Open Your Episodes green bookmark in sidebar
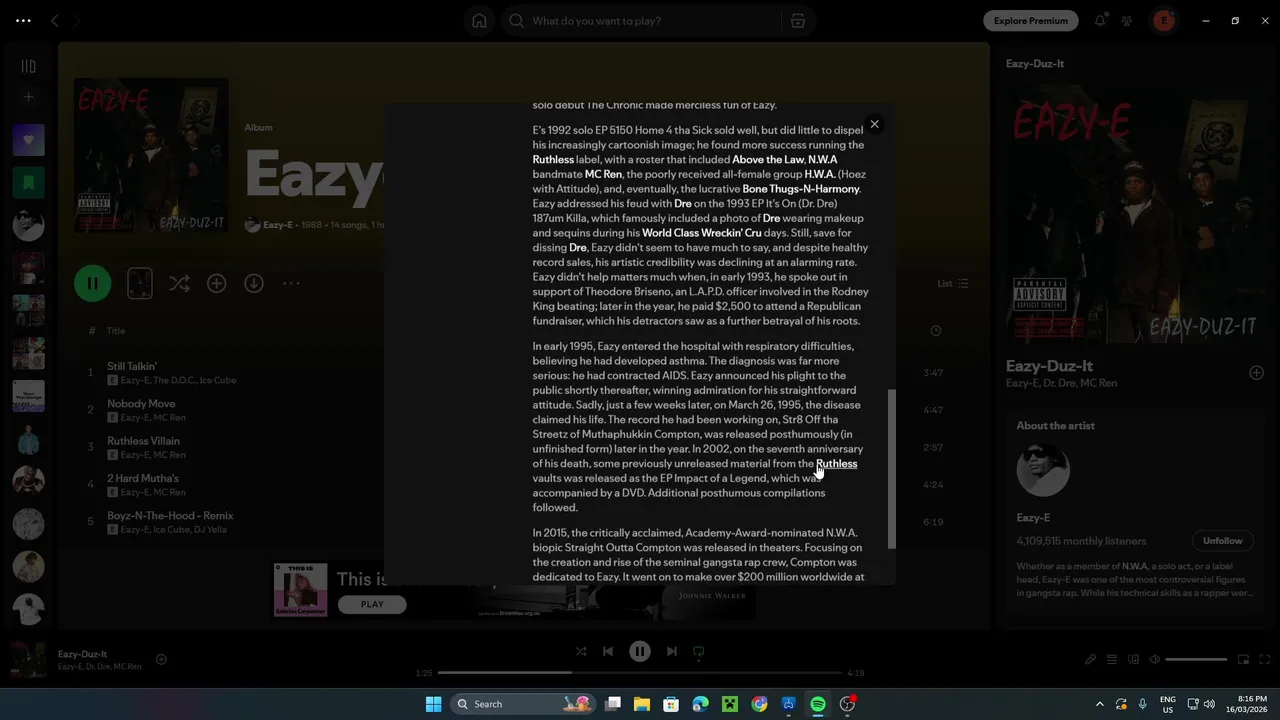Image resolution: width=1280 pixels, height=720 pixels. pyautogui.click(x=28, y=182)
